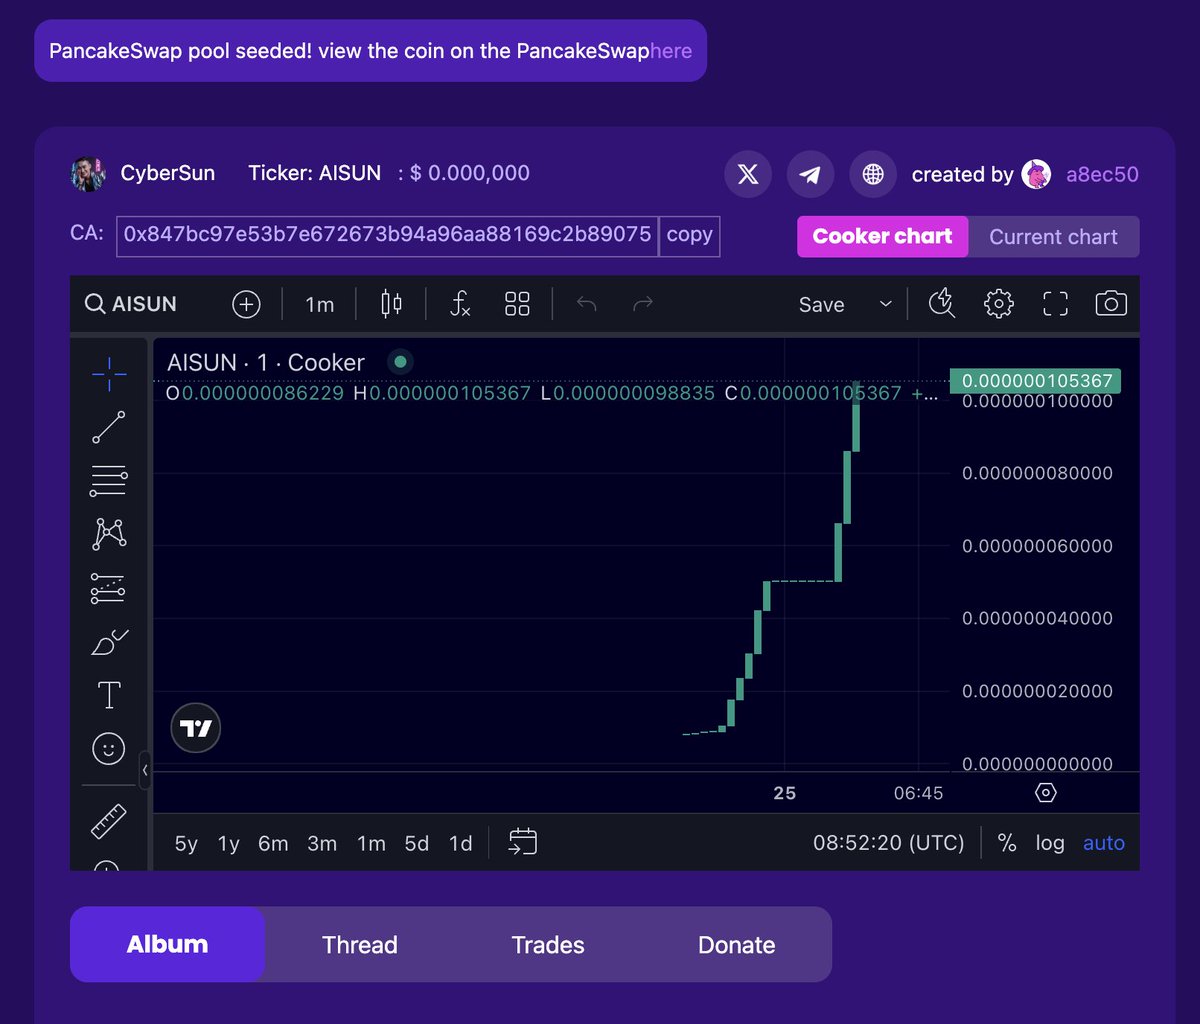
Task: Select the contract address field
Action: [387, 235]
